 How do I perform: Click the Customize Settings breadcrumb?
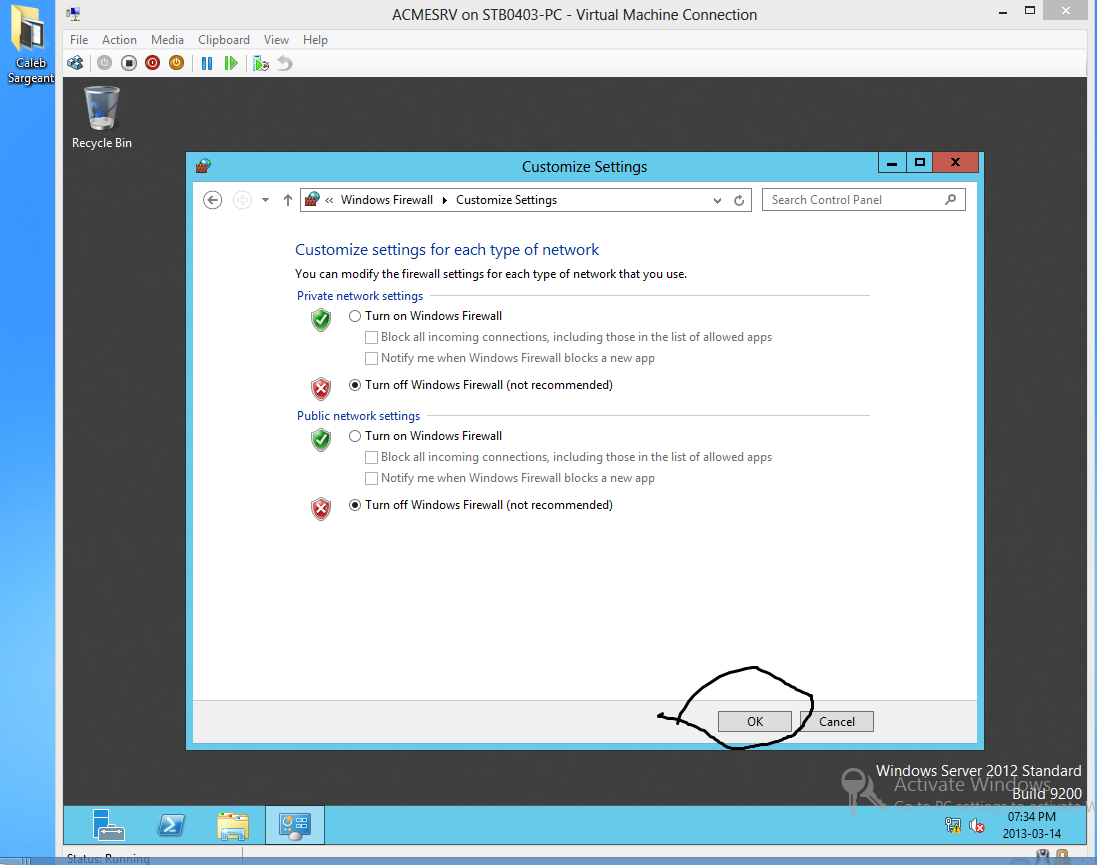click(x=507, y=200)
